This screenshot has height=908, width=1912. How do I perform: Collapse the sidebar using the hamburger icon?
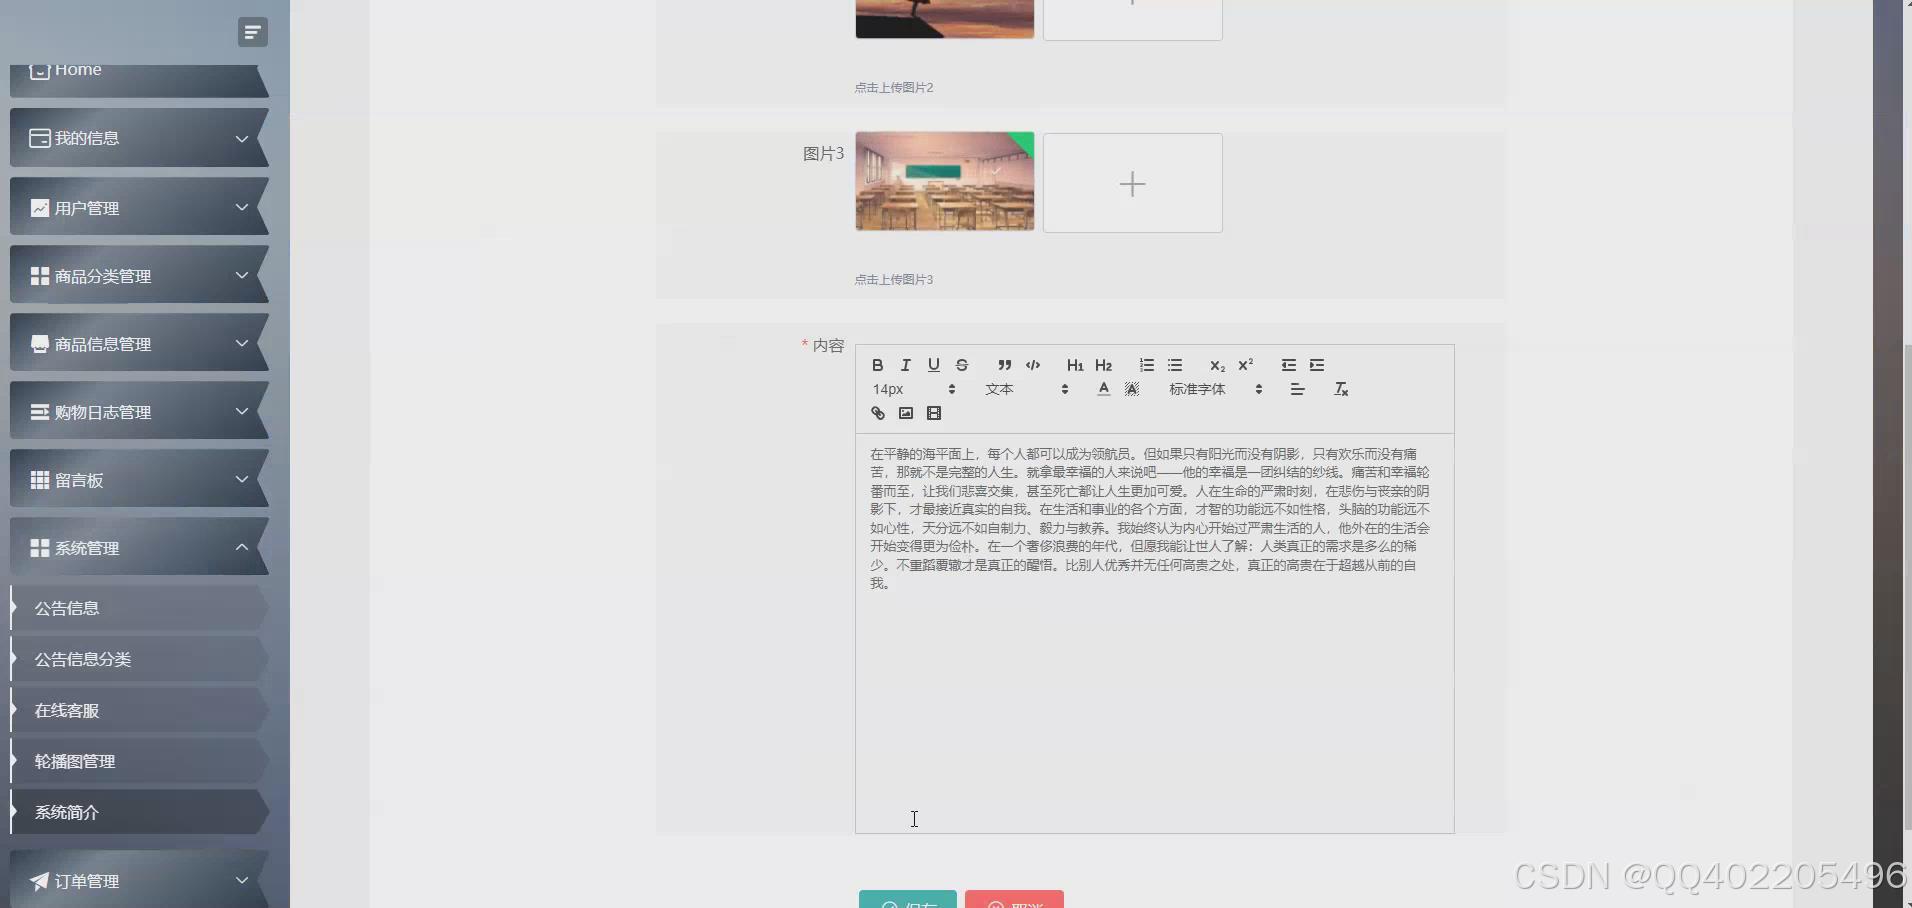tap(251, 31)
